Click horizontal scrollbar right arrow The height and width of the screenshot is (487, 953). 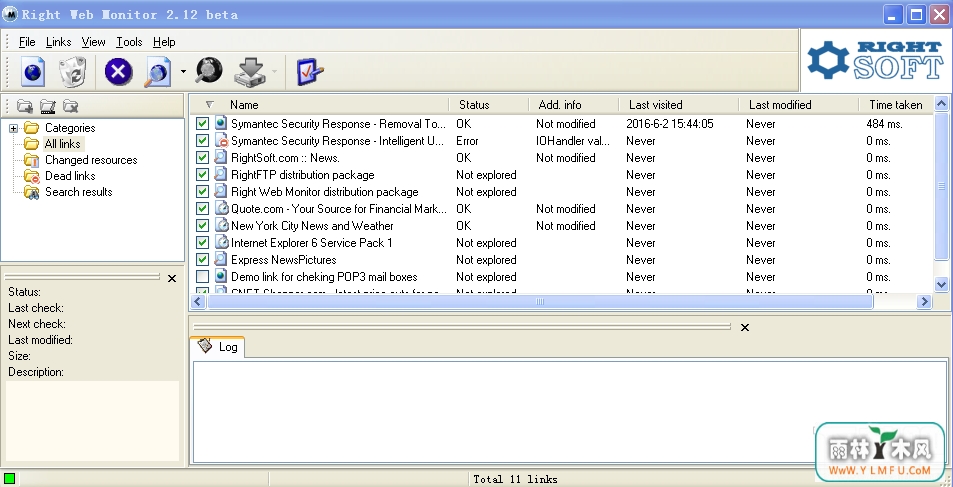[924, 301]
